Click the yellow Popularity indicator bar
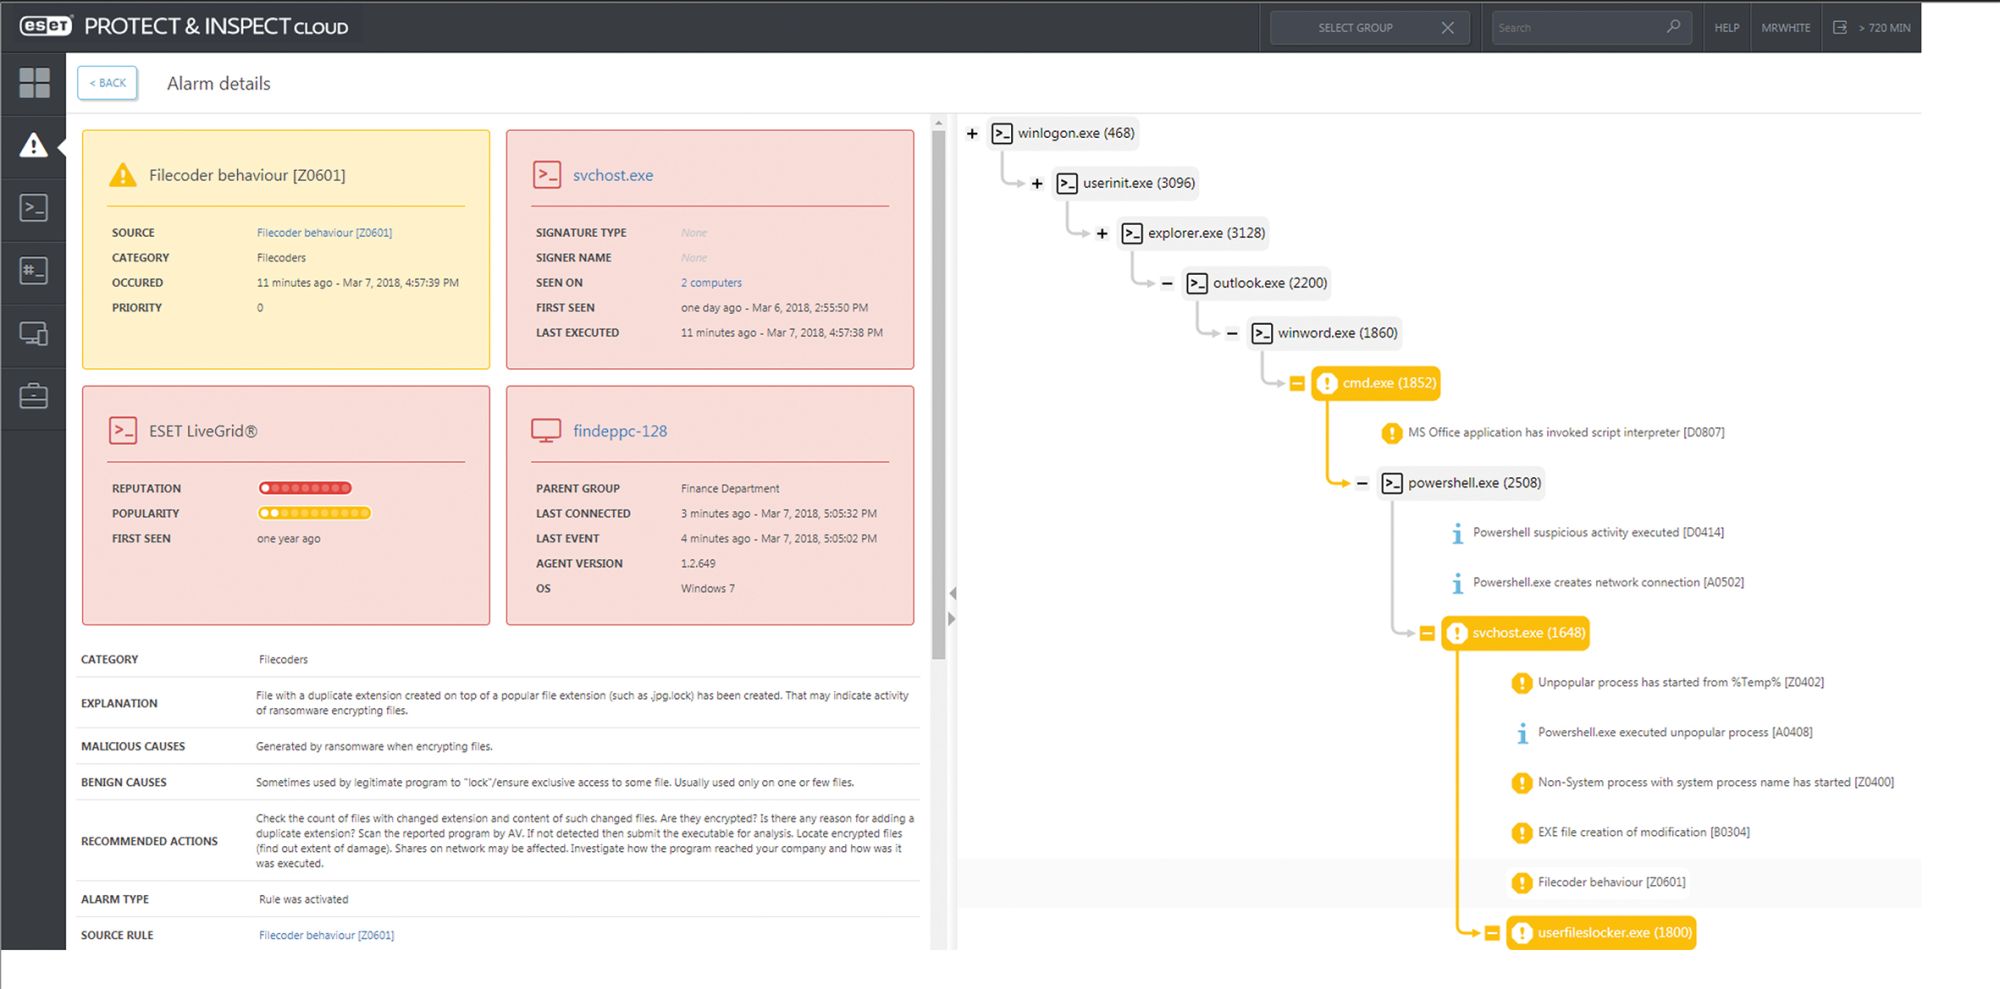Screen dimensions: 2000x989 pos(314,513)
